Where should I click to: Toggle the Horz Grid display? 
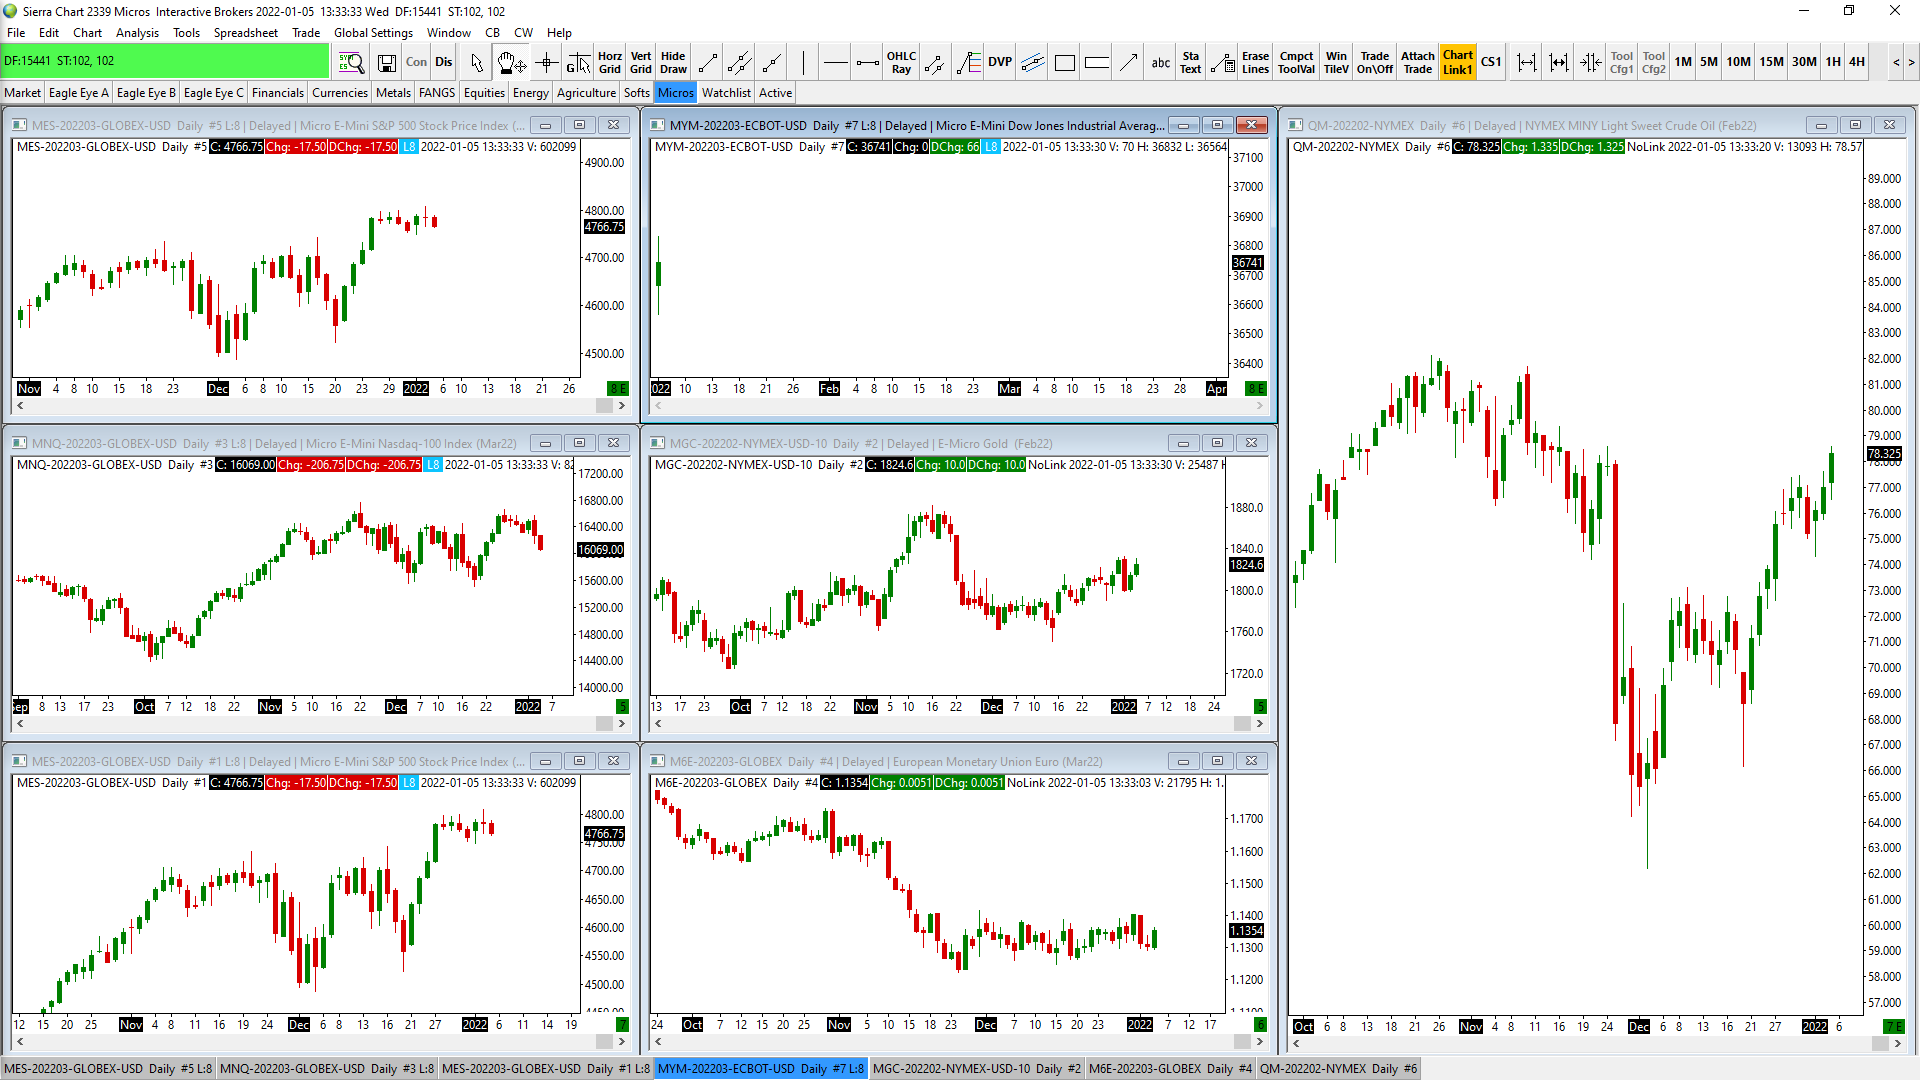point(610,62)
